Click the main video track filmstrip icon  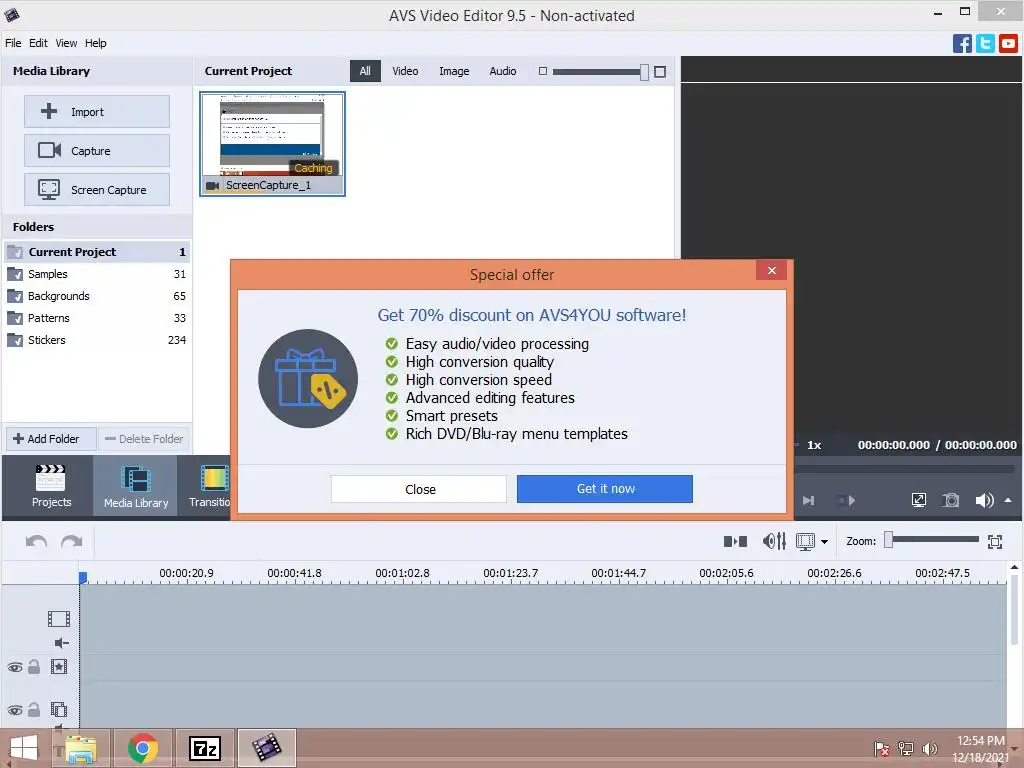click(59, 618)
